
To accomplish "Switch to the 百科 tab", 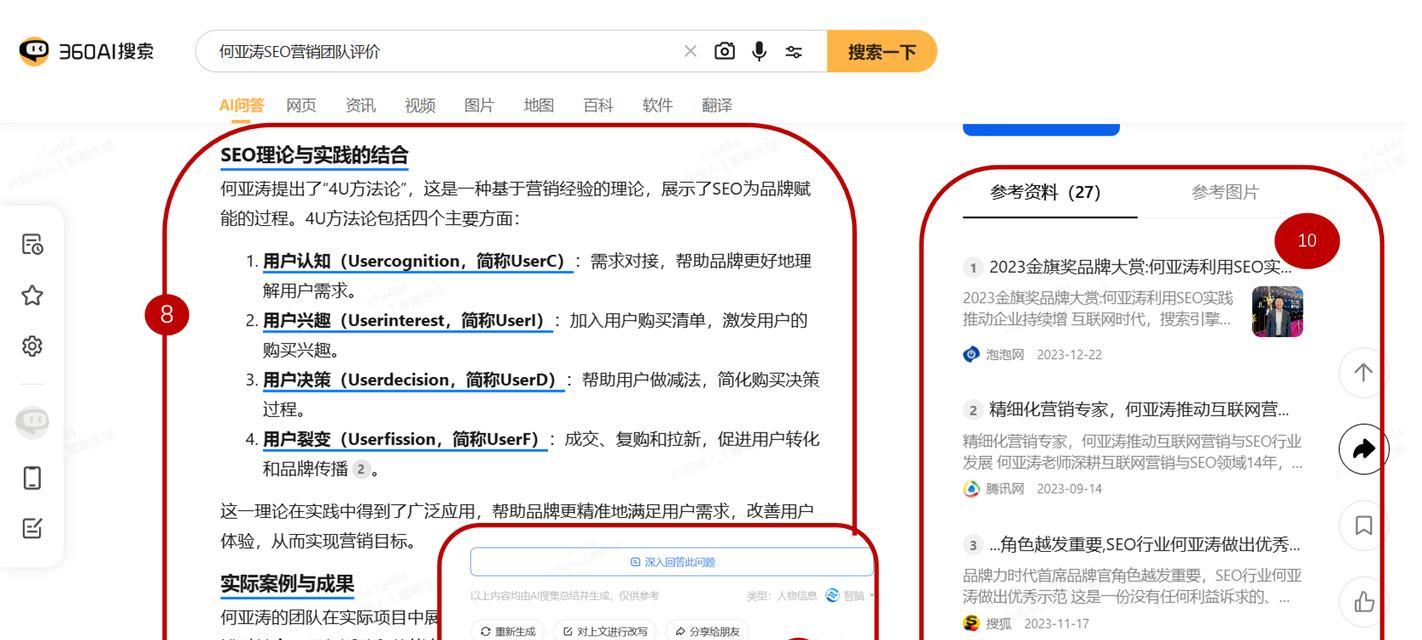I will tap(598, 105).
